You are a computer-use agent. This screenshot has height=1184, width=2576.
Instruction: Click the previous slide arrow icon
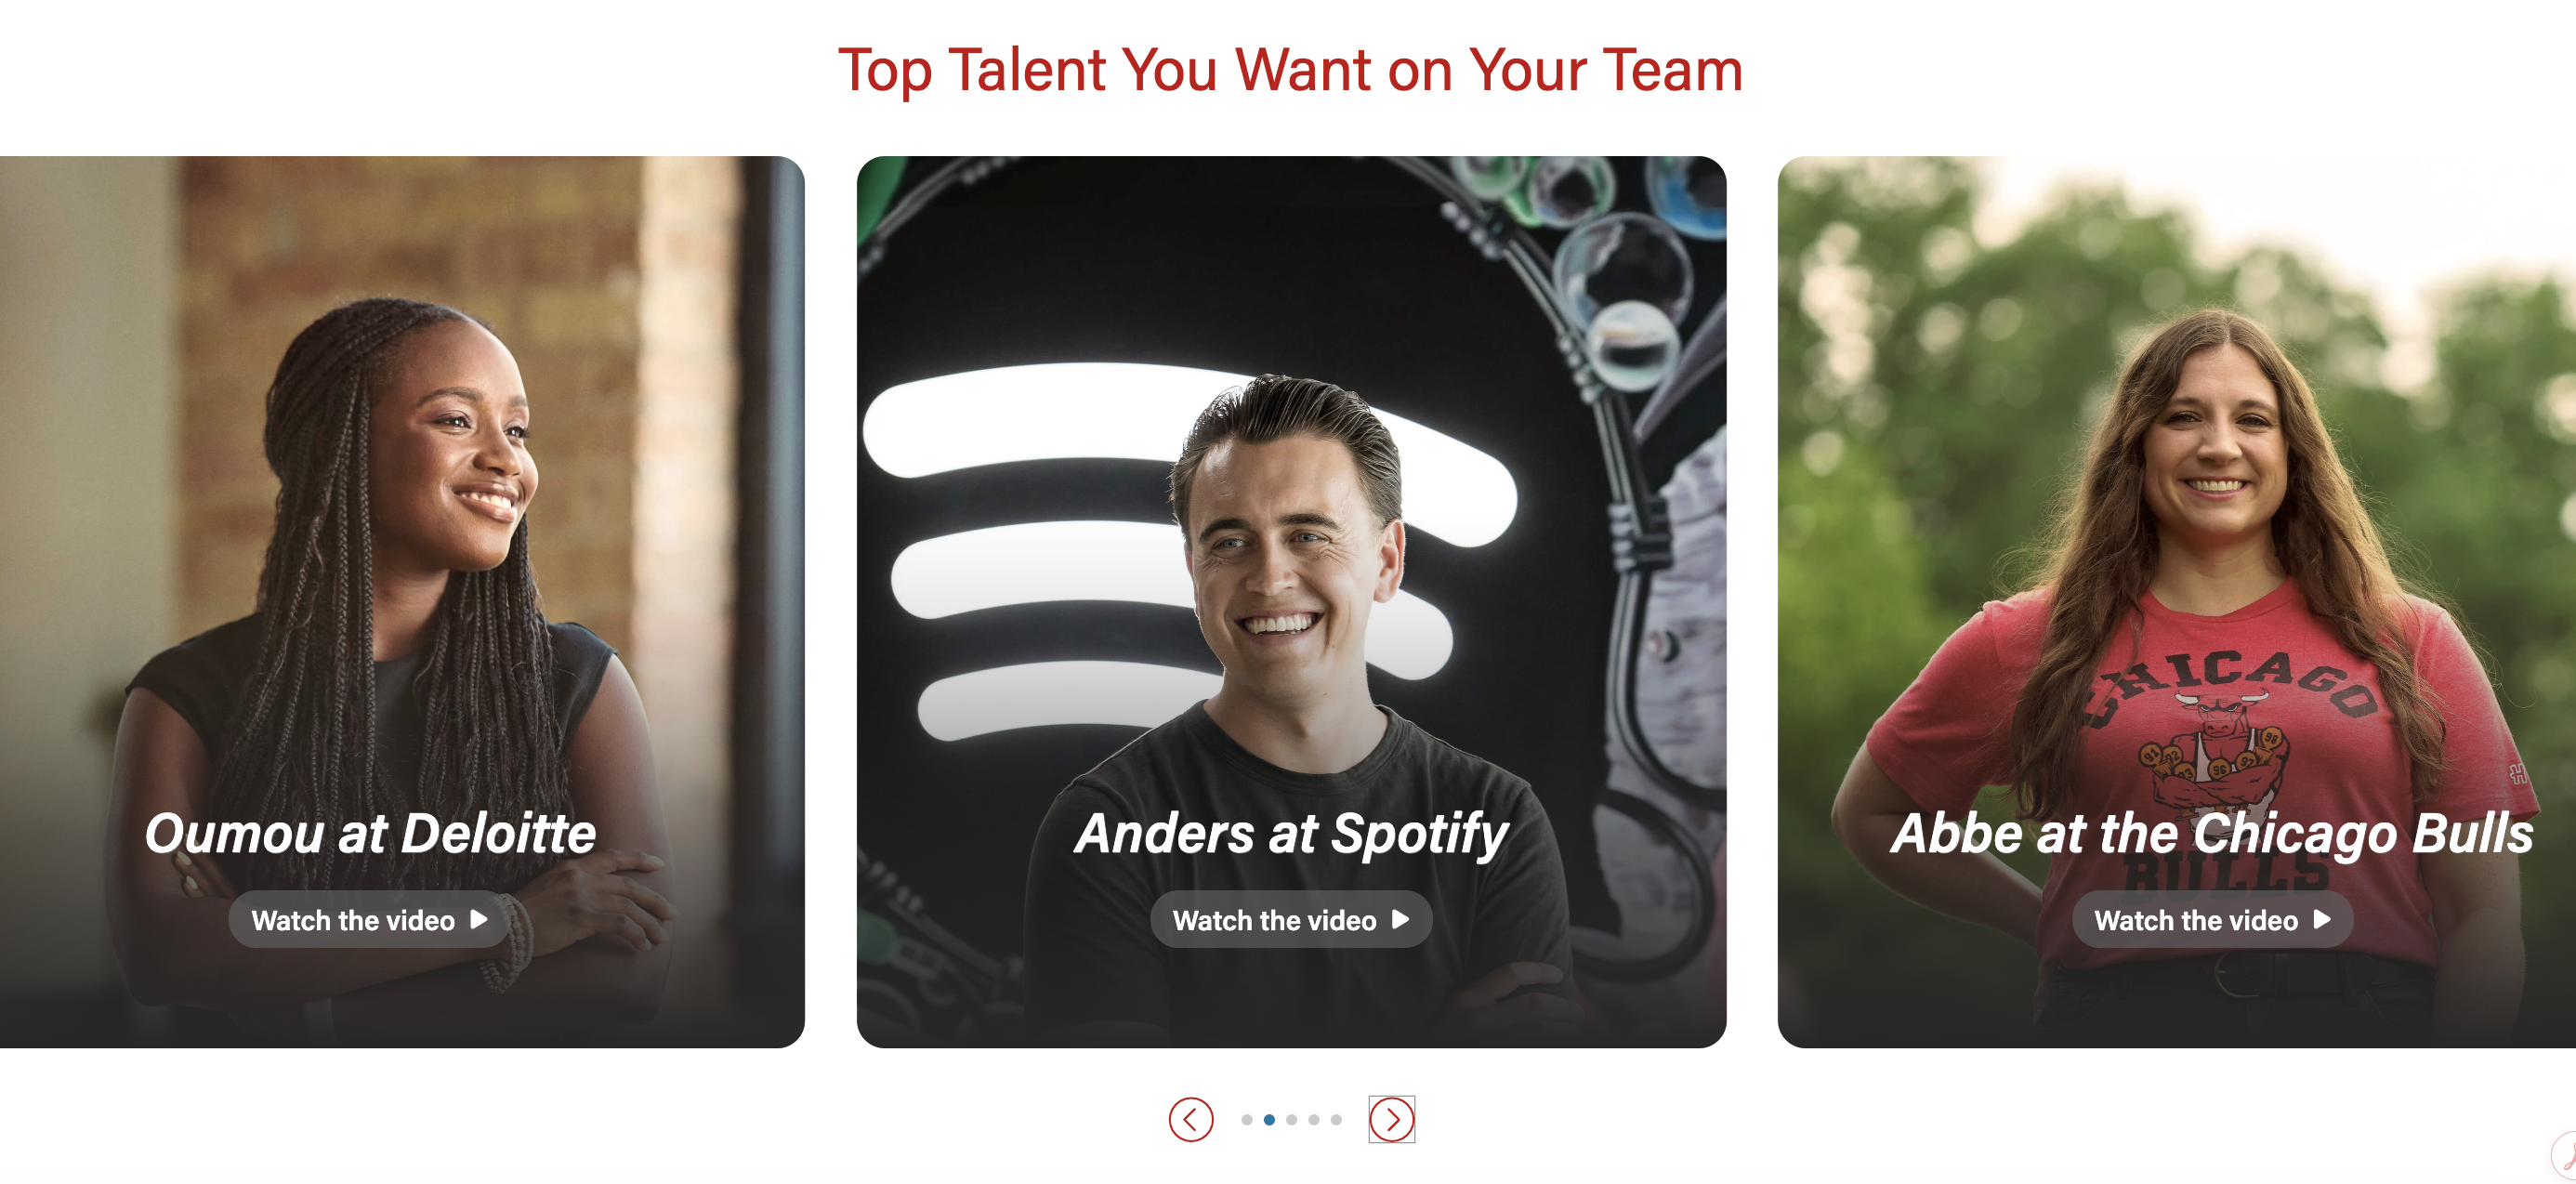click(1190, 1119)
